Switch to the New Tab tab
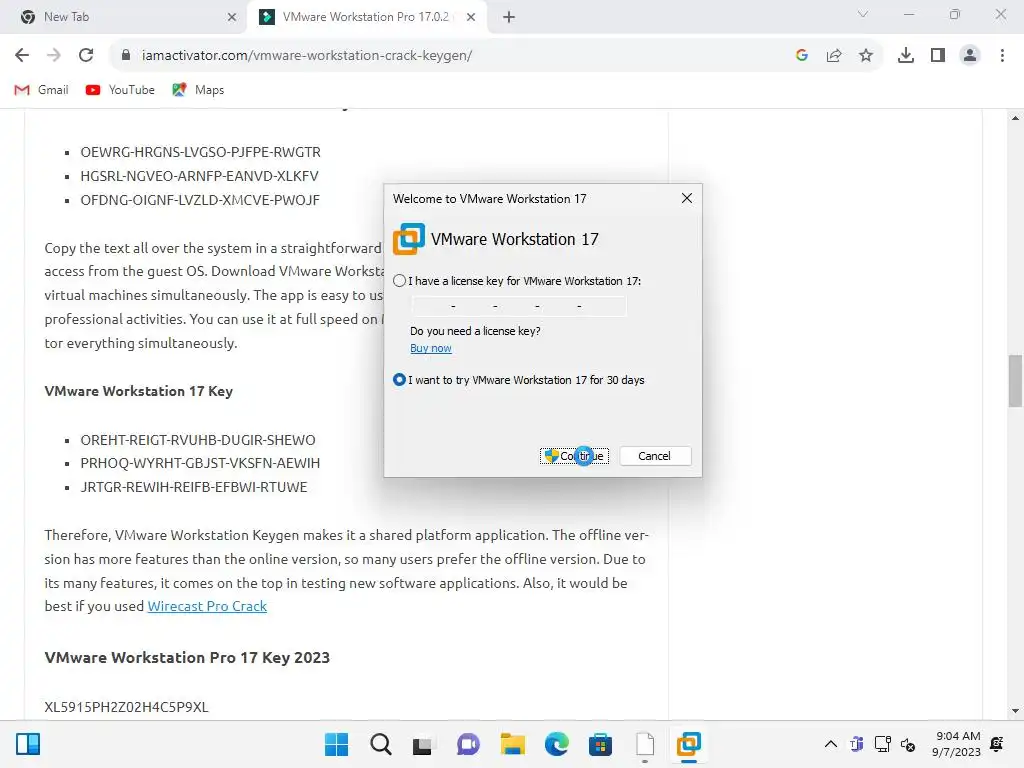This screenshot has width=1024, height=768. [124, 17]
